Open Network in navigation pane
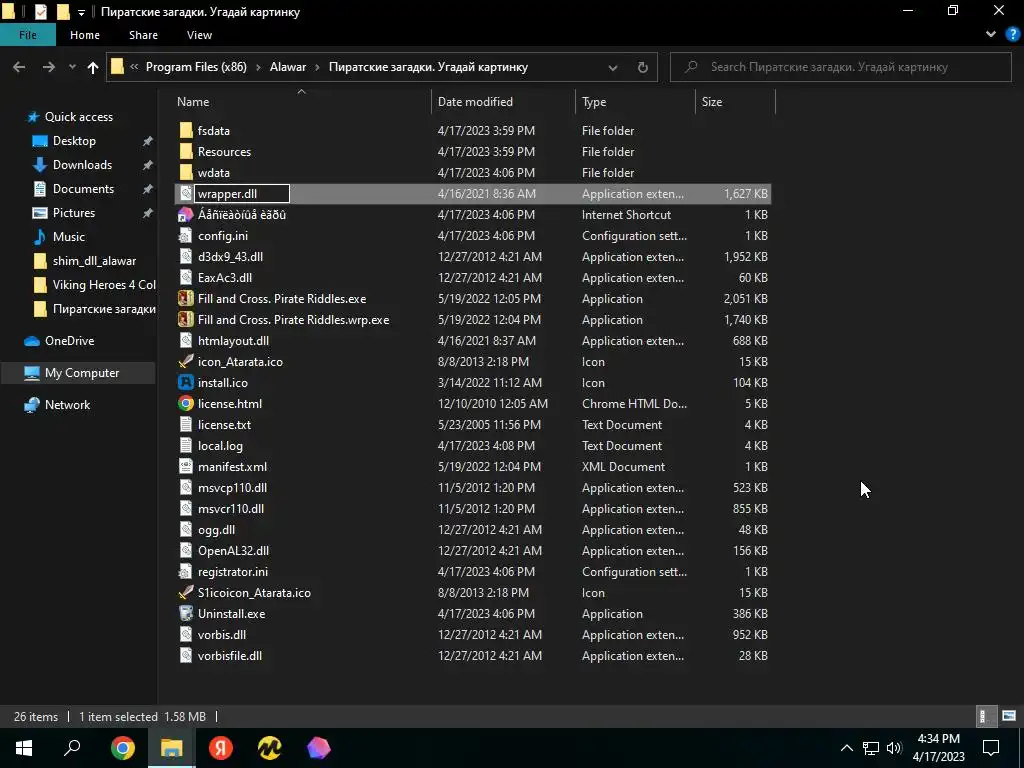 67,405
